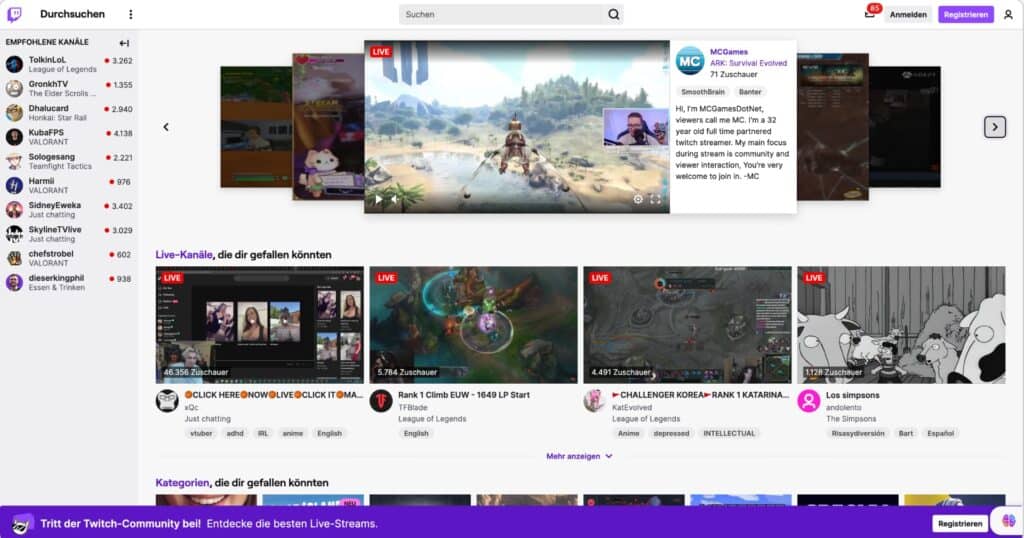This screenshot has height=538, width=1024.
Task: Select Banter tag
Action: click(x=750, y=92)
